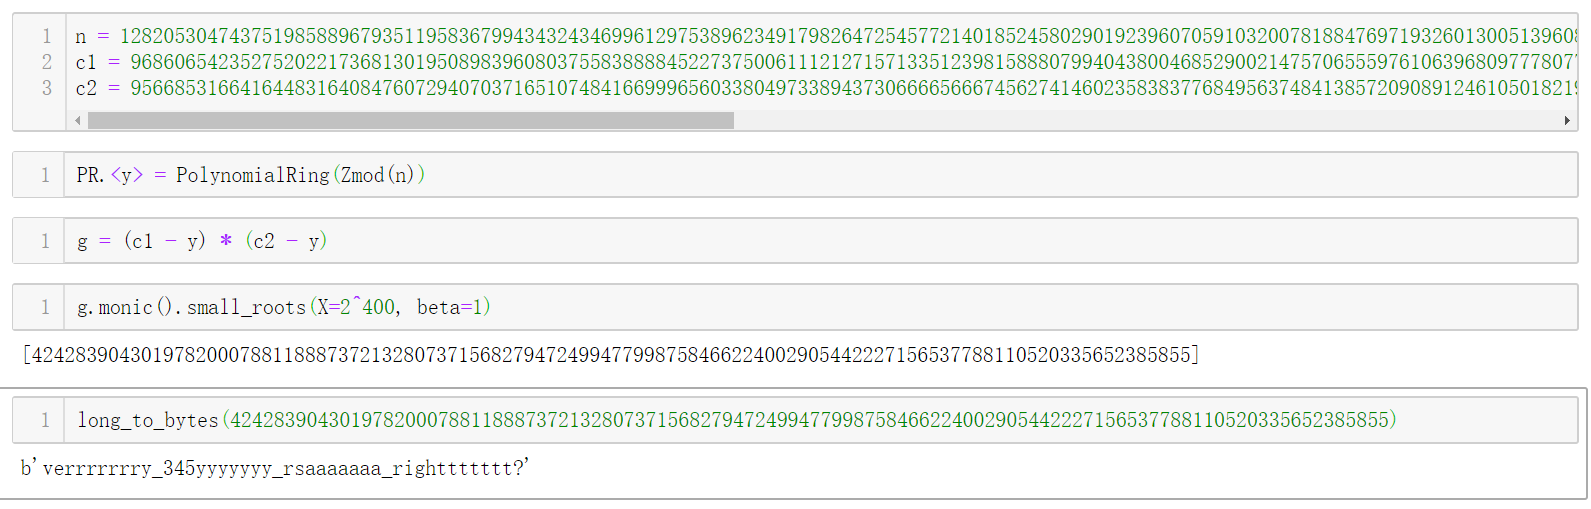Click the gutter line number of small_roots cell
The image size is (1591, 509).
45,307
